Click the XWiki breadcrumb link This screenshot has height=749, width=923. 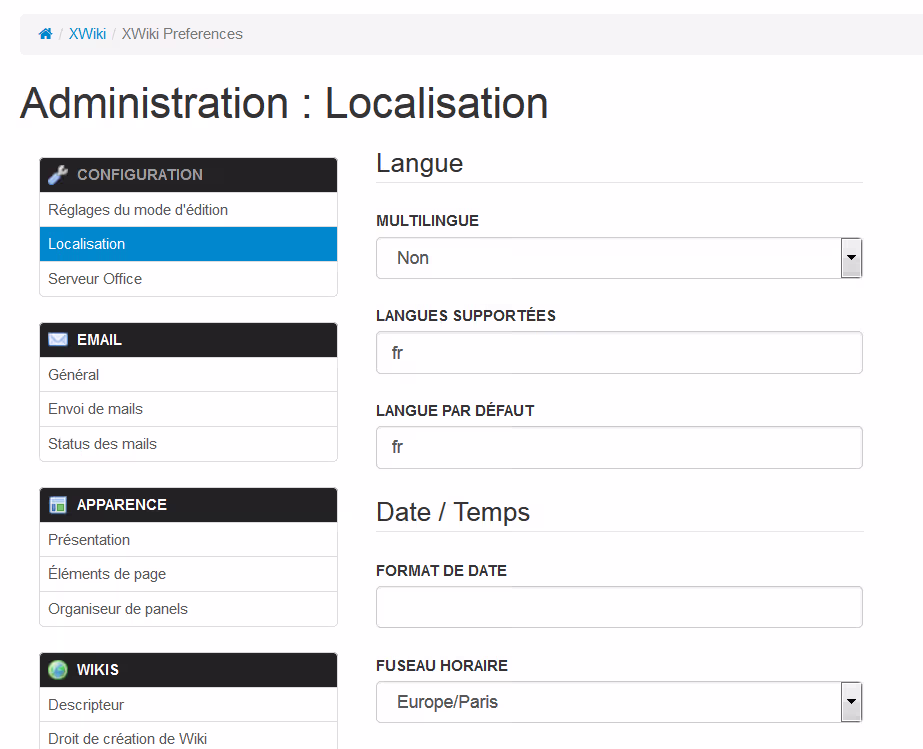[87, 34]
